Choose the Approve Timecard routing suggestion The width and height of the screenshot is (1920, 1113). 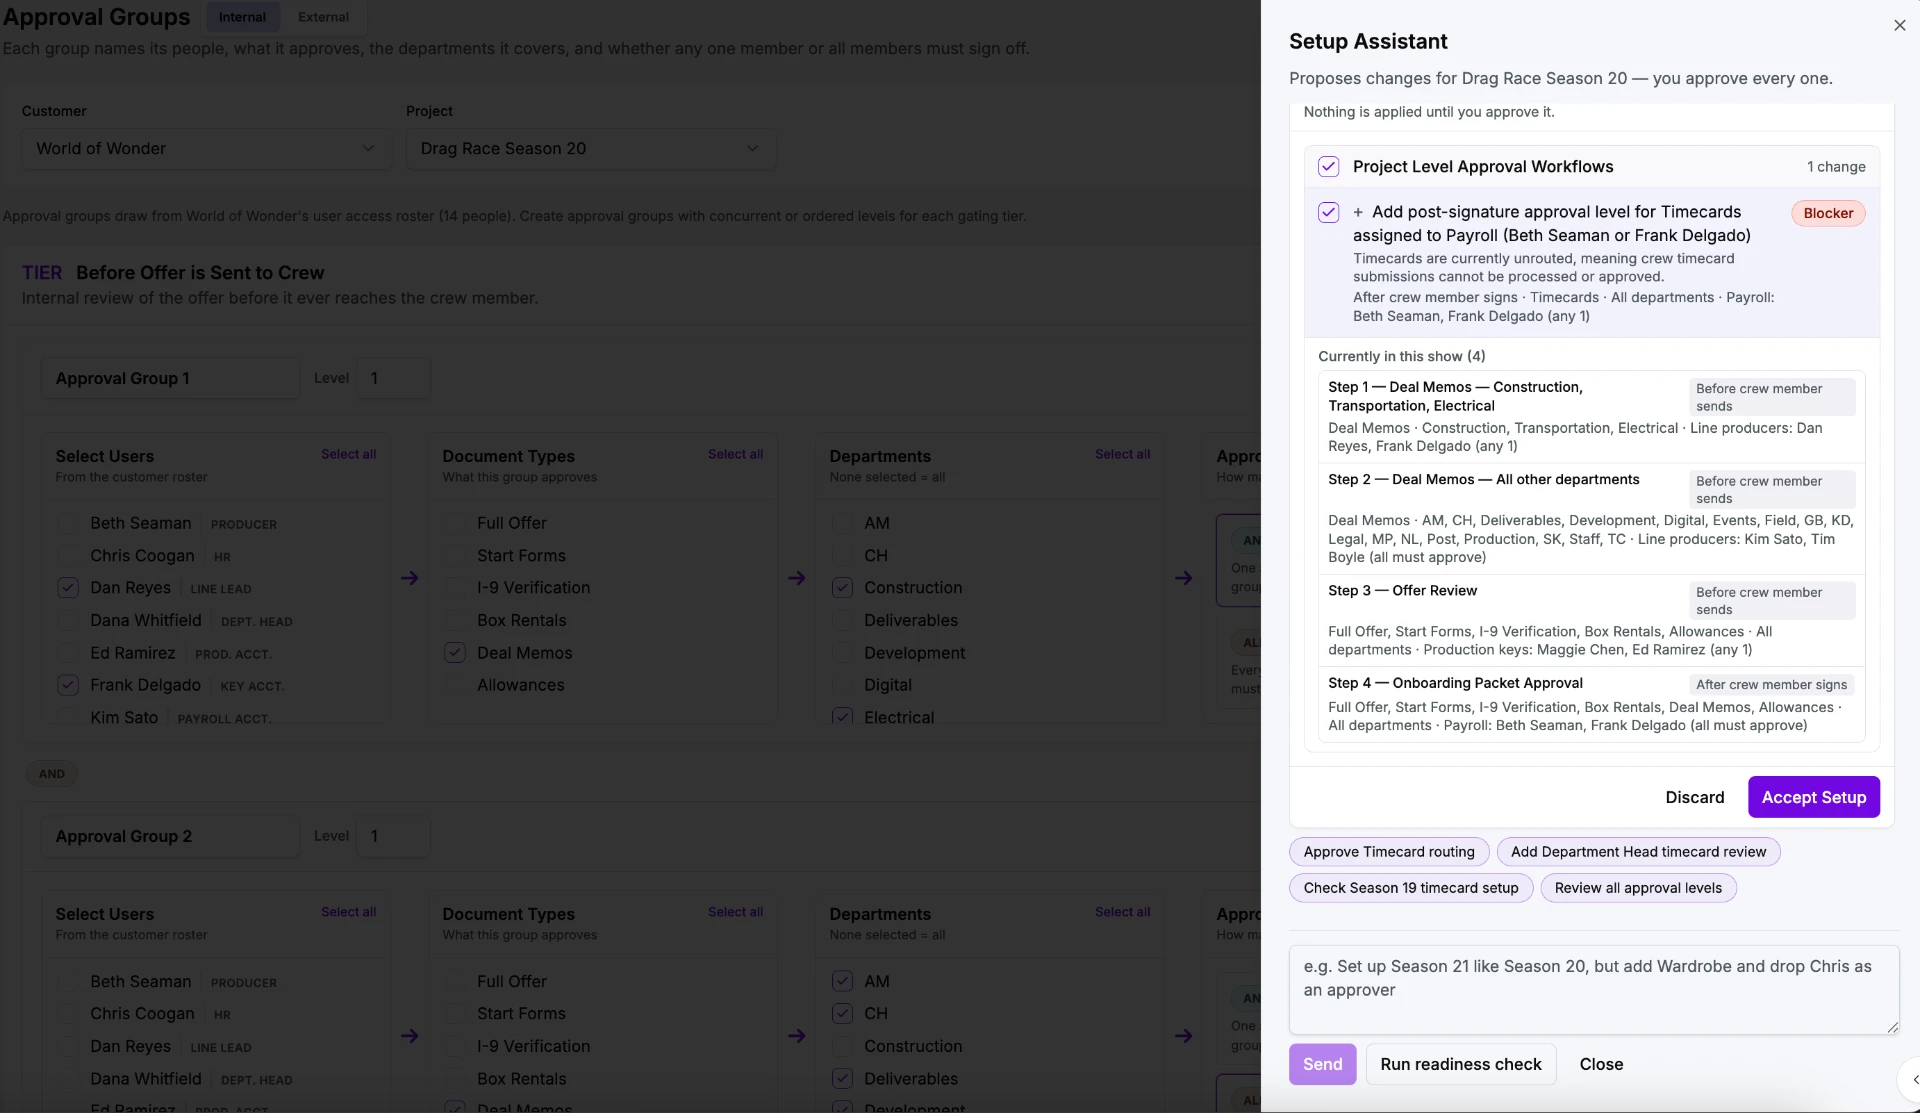coord(1389,852)
